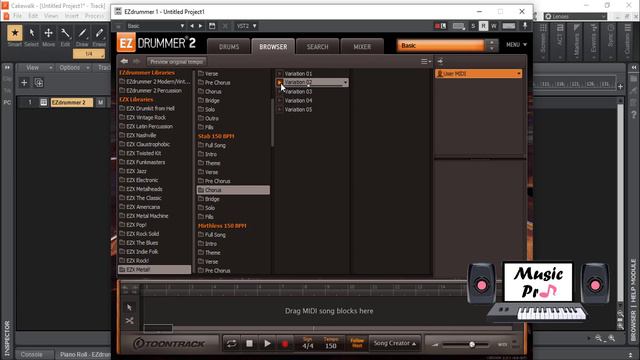This screenshot has width=640, height=360.
Task: Select the highlighted Chorus folder
Action: coord(233,190)
